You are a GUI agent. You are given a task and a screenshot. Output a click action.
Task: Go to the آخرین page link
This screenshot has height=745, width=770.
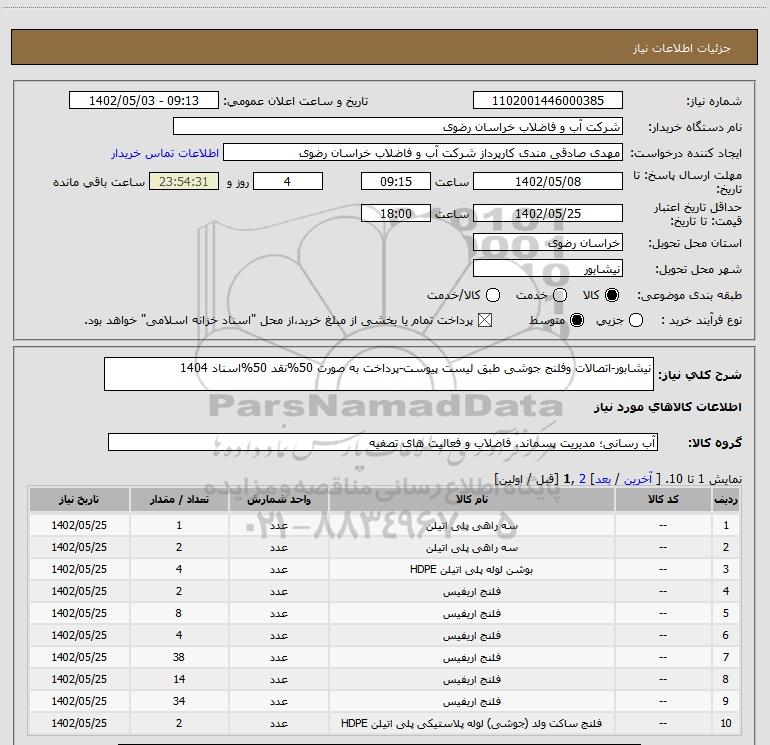coord(637,479)
